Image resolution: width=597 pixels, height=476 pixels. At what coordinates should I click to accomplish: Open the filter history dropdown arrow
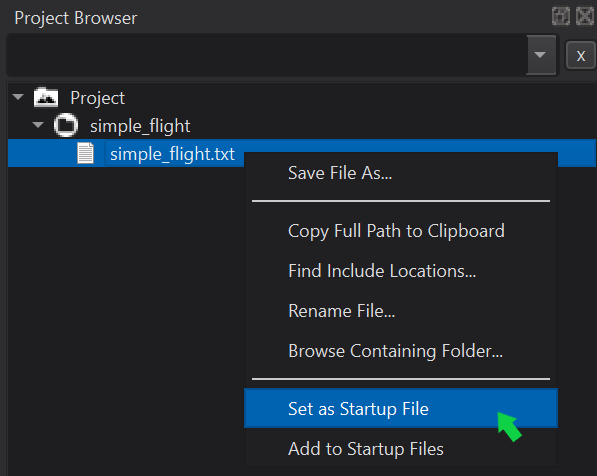541,55
